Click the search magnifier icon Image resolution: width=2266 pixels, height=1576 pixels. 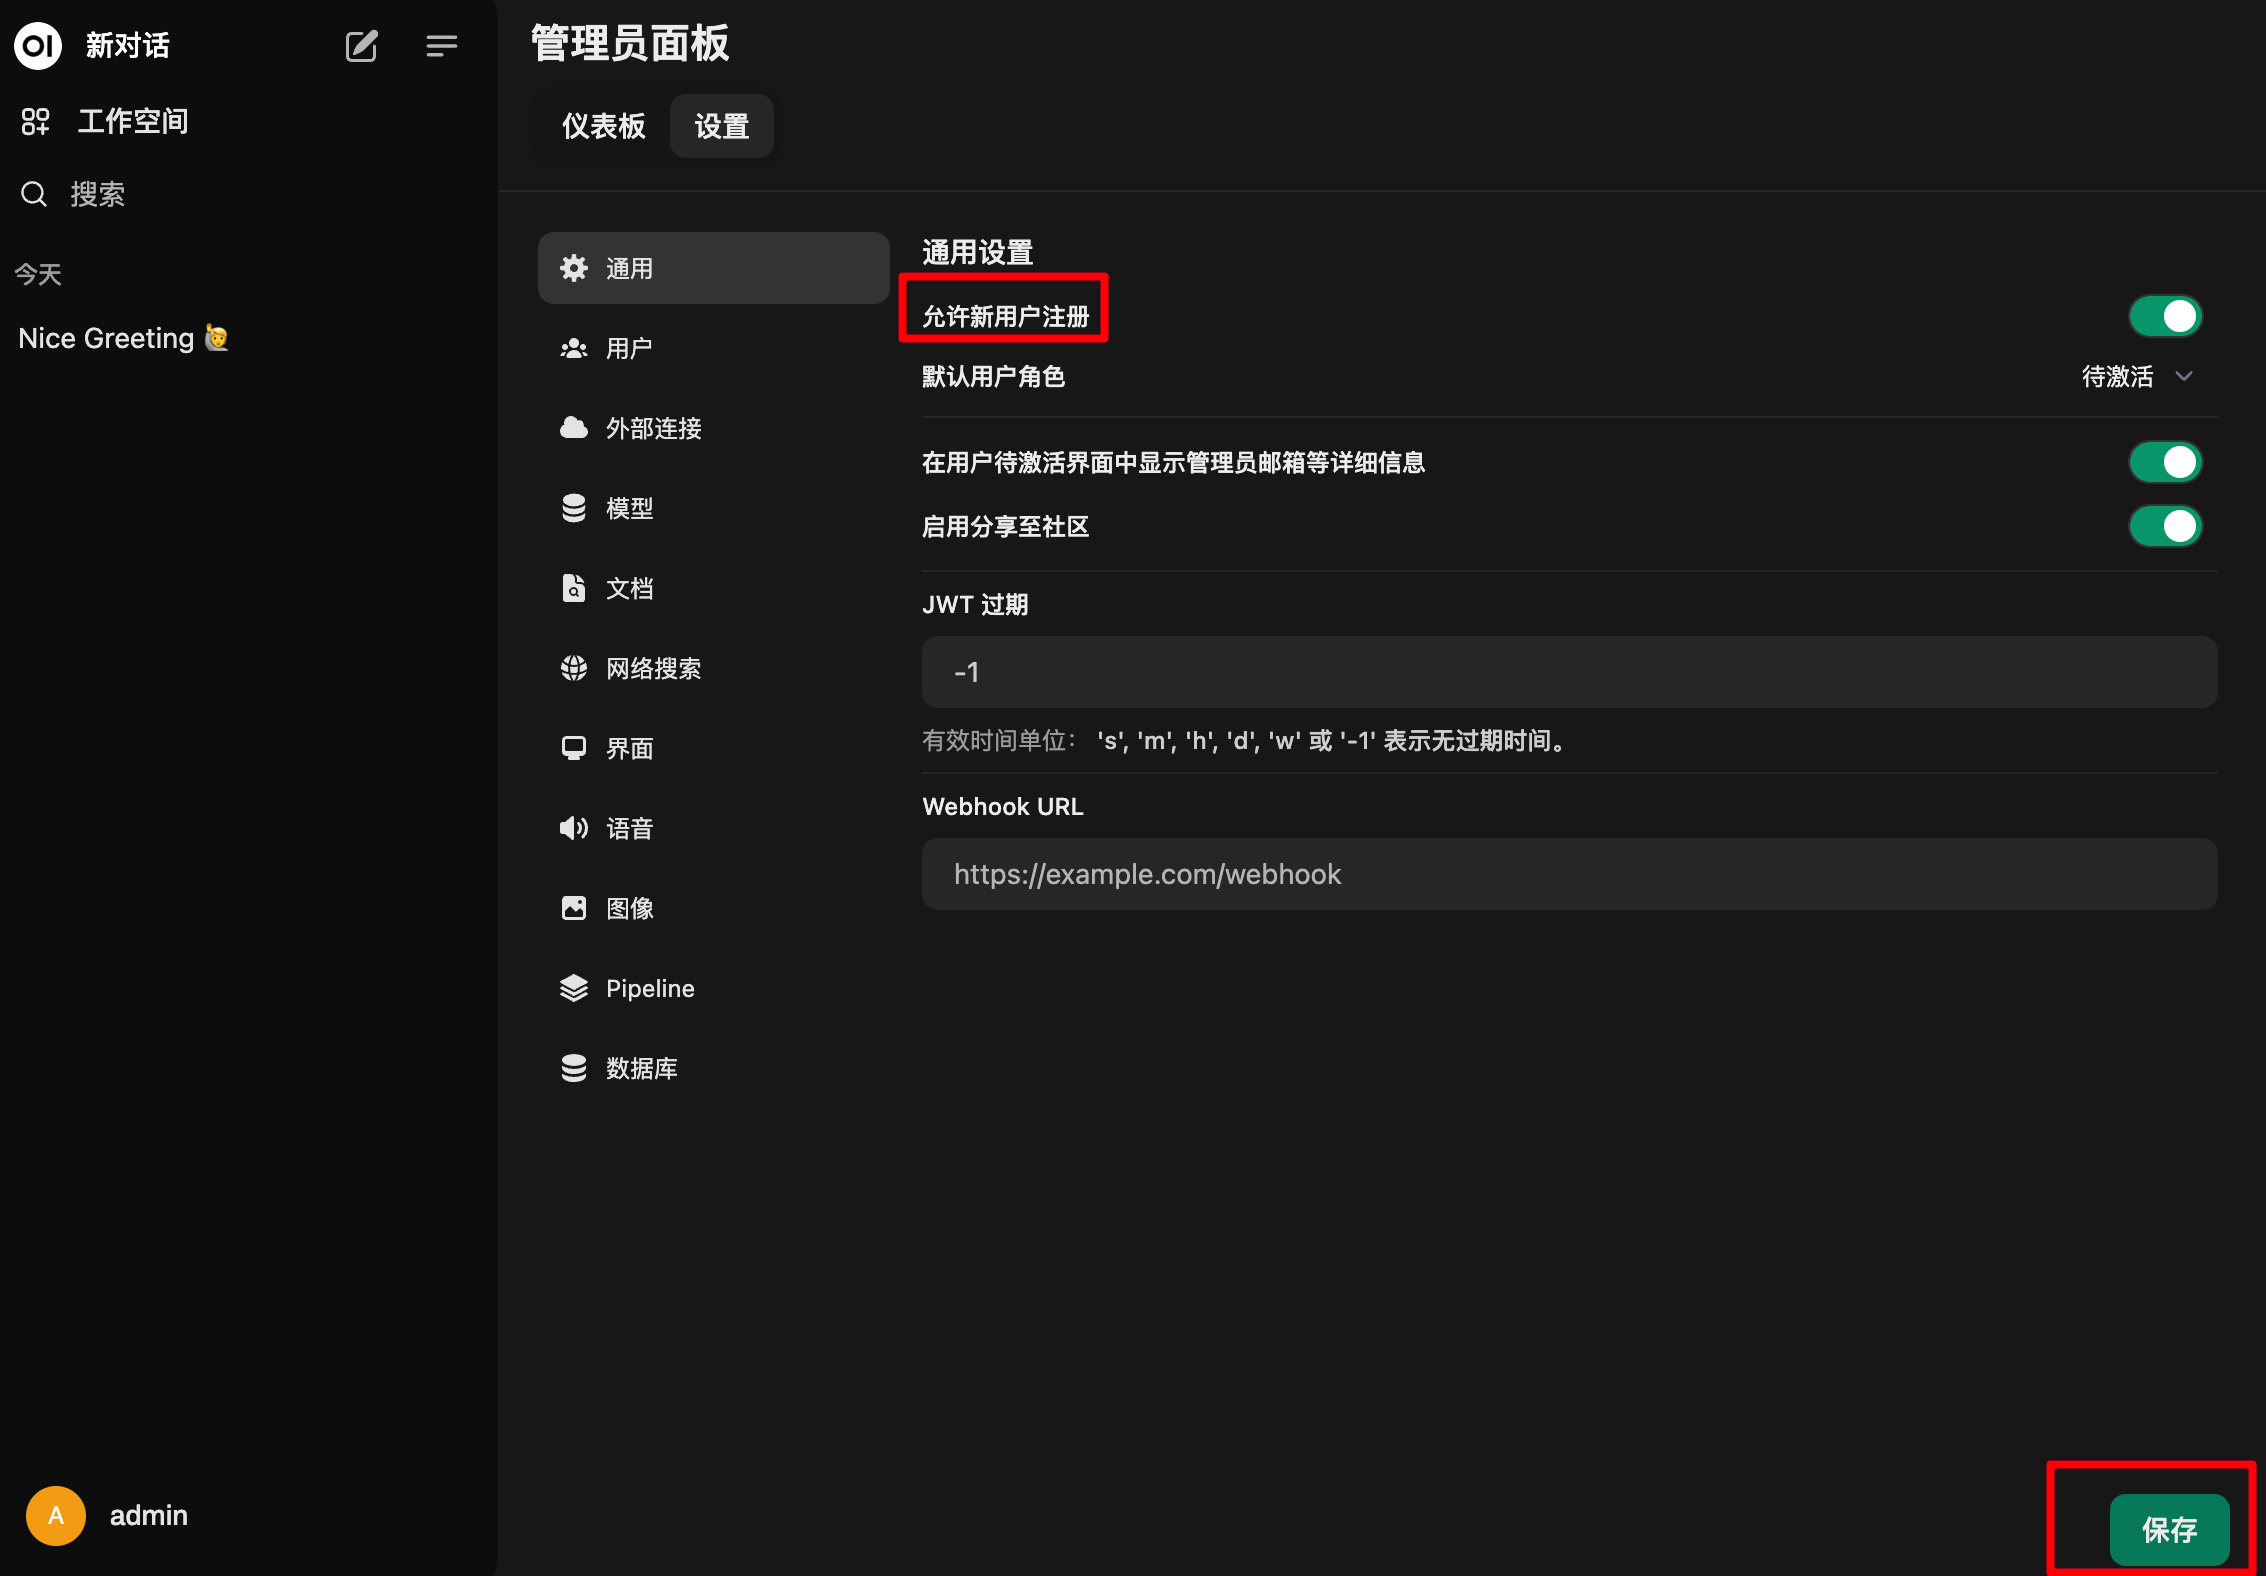34,194
